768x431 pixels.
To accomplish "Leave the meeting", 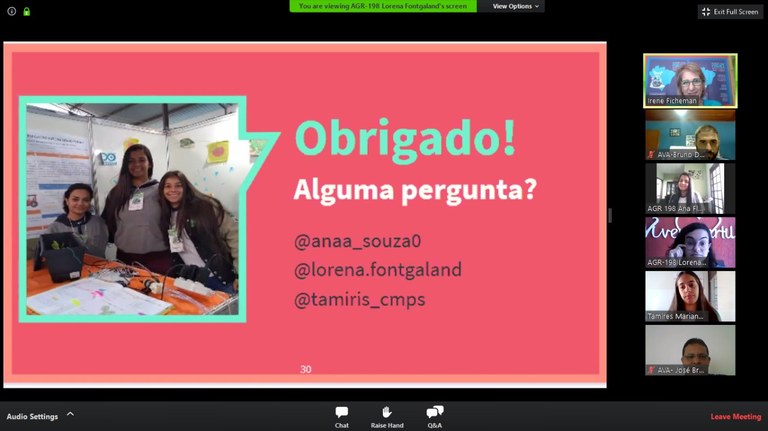I will [735, 416].
